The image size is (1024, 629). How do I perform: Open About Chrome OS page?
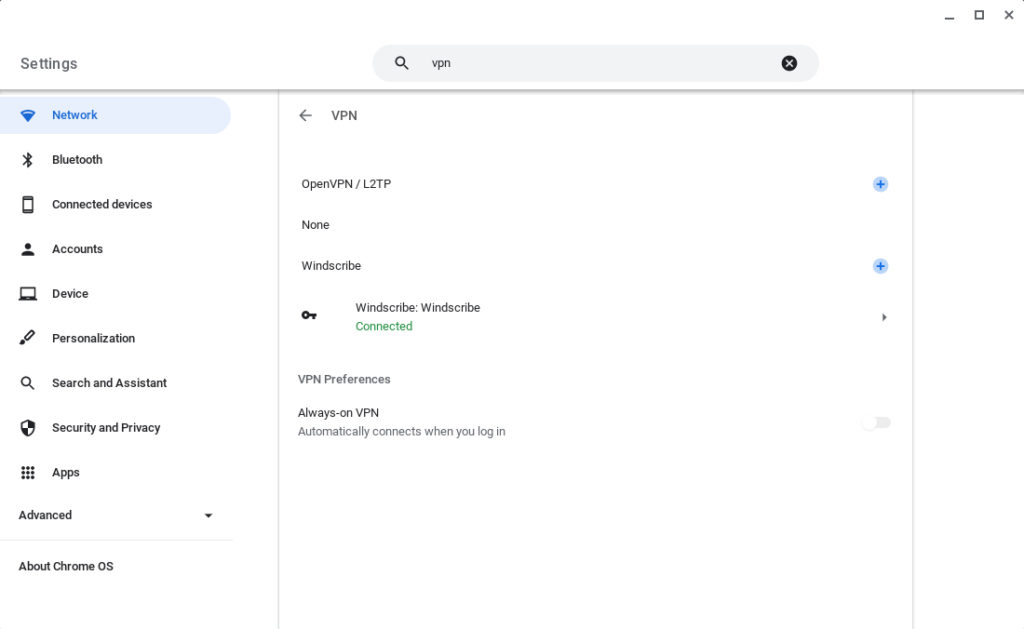66,566
